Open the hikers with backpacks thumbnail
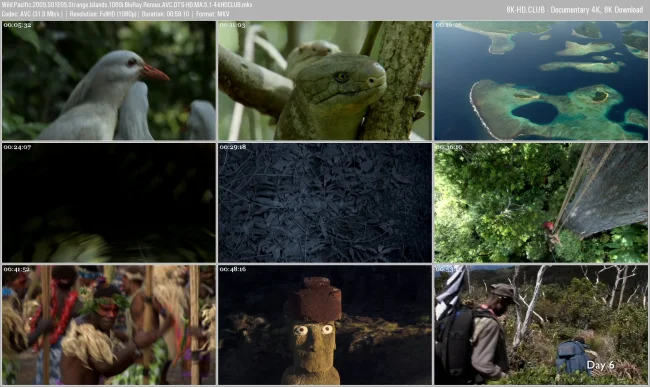650x387 pixels. tap(541, 325)
